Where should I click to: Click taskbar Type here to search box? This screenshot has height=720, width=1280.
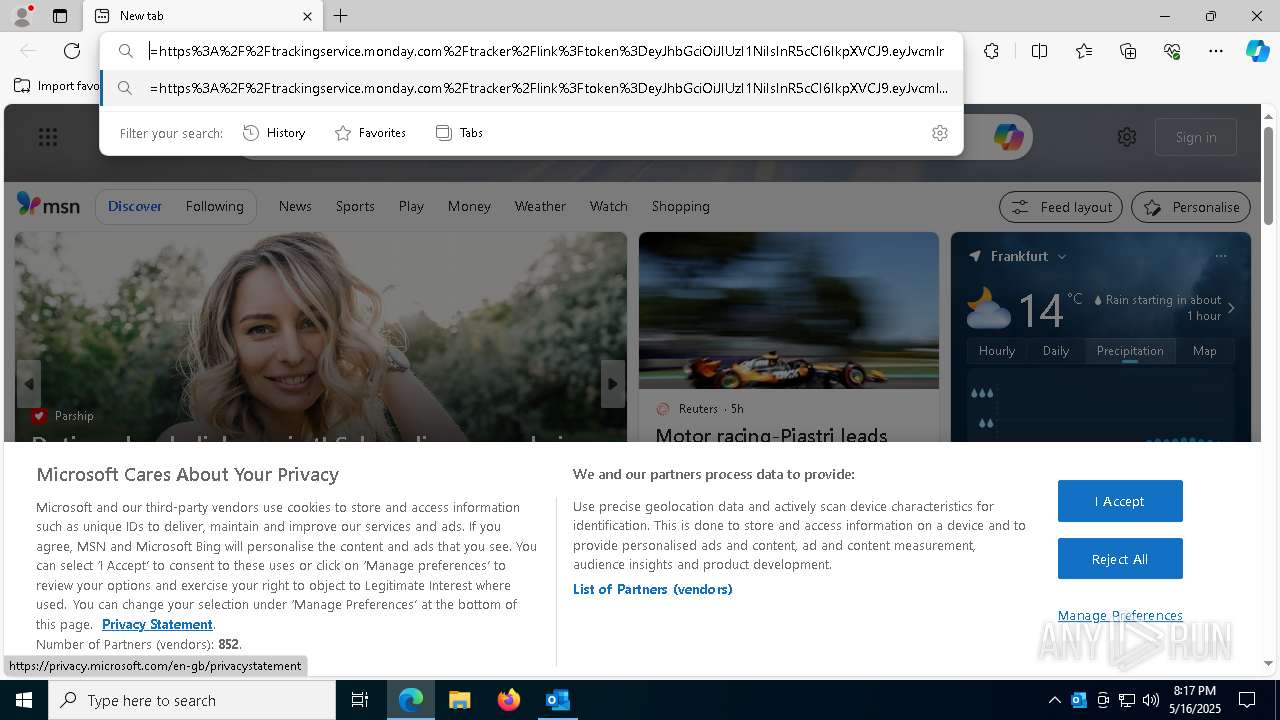tap(192, 700)
